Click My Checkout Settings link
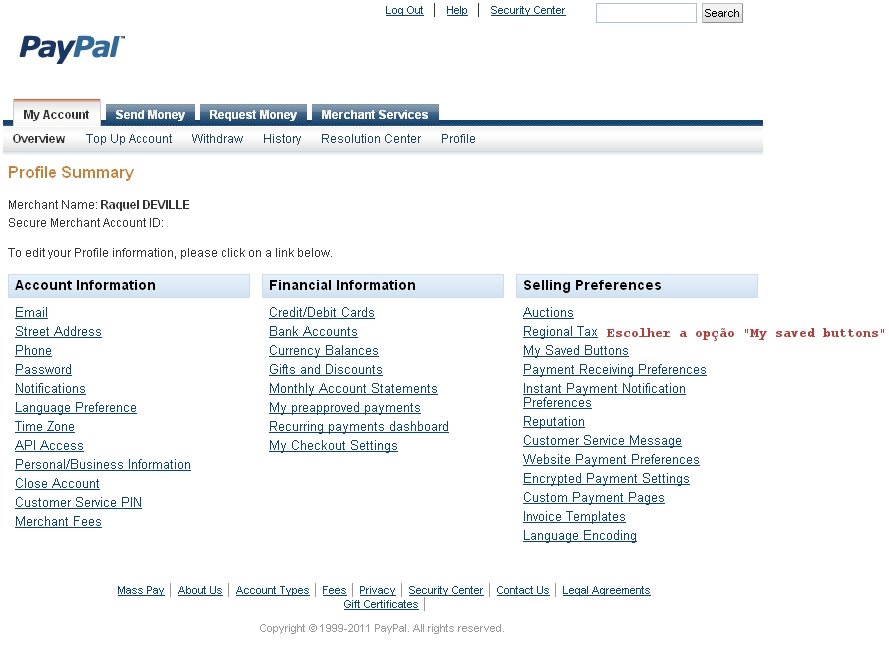This screenshot has height=645, width=889. pos(333,445)
